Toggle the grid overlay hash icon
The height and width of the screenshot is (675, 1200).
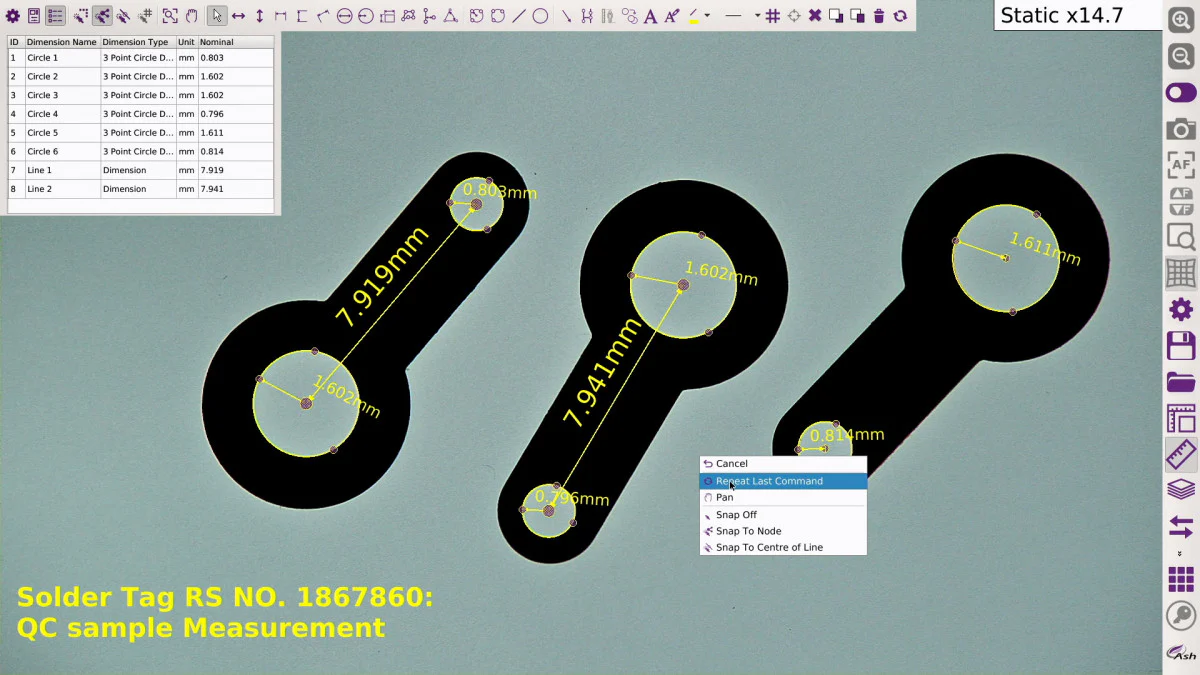point(773,16)
